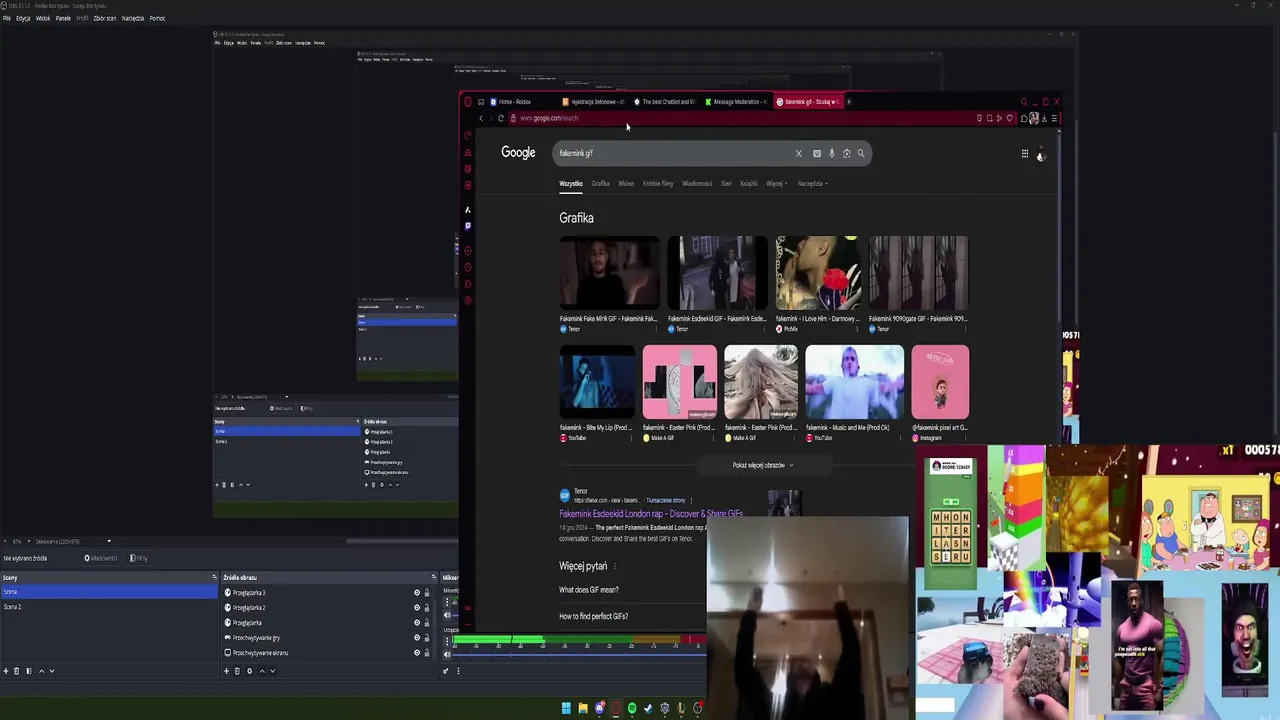Image resolution: width=1280 pixels, height=720 pixels.
Task: Switch to Wideo search tab
Action: [x=626, y=184]
